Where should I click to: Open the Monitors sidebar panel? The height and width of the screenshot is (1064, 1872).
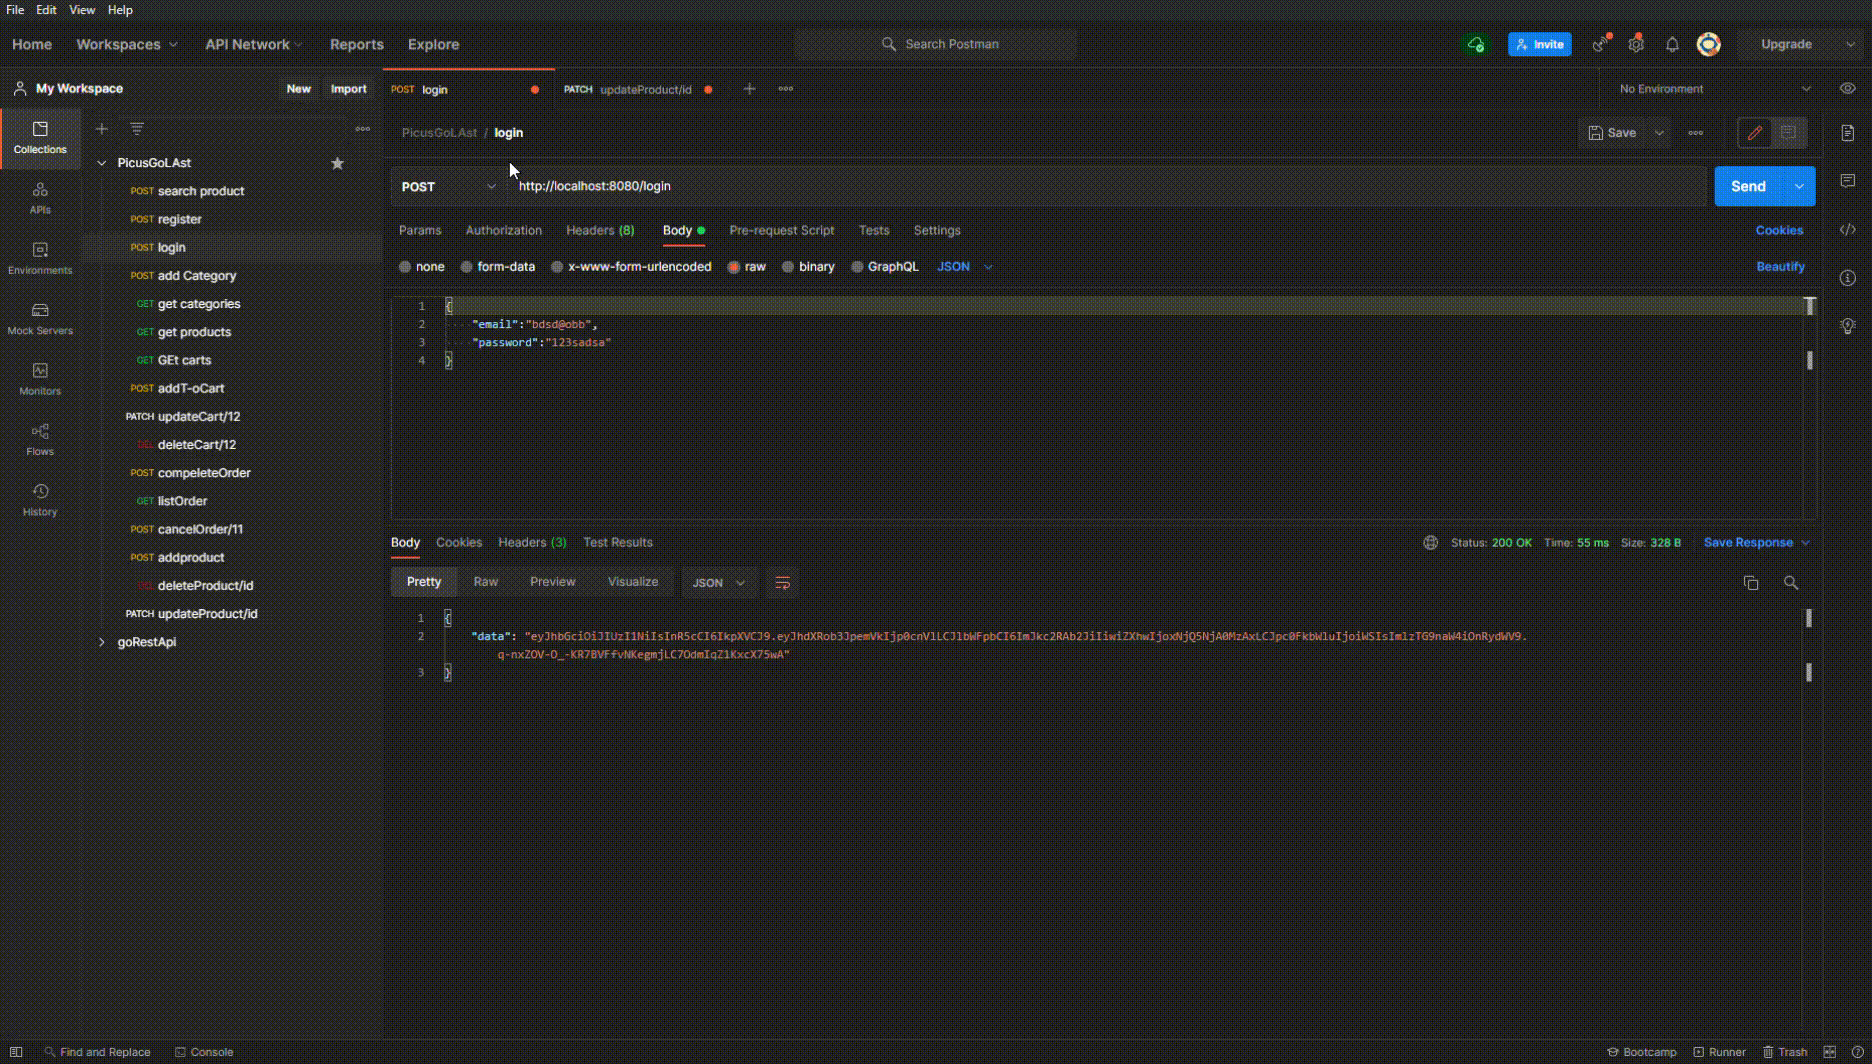click(40, 379)
